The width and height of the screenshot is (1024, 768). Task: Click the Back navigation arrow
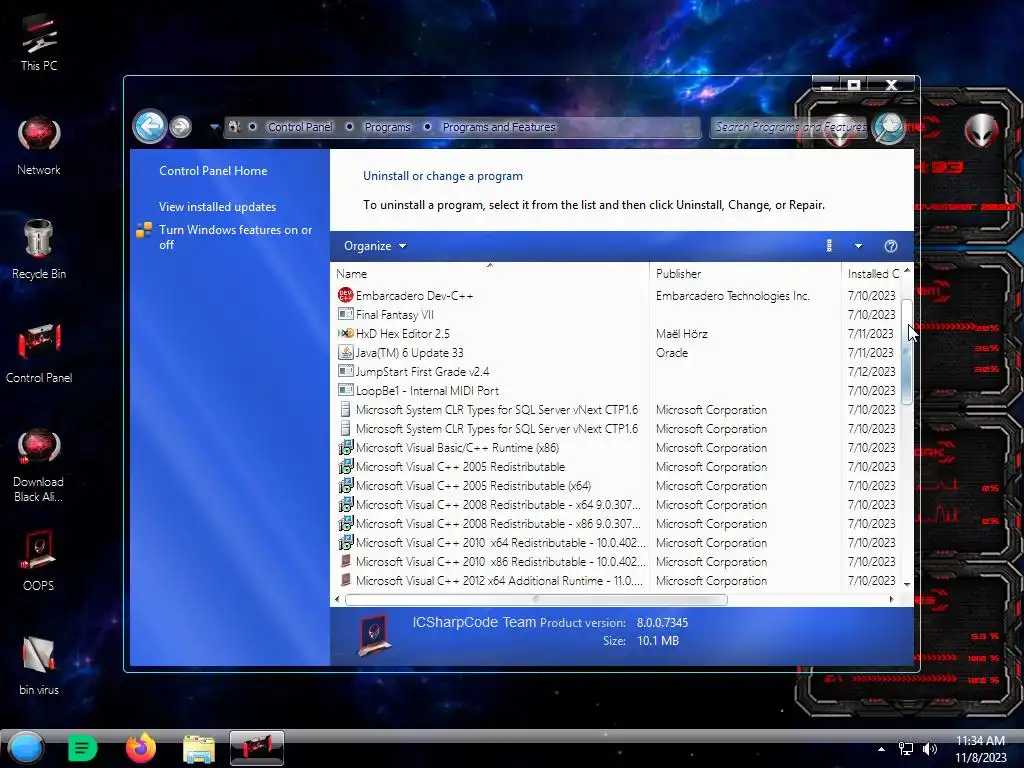pyautogui.click(x=150, y=126)
